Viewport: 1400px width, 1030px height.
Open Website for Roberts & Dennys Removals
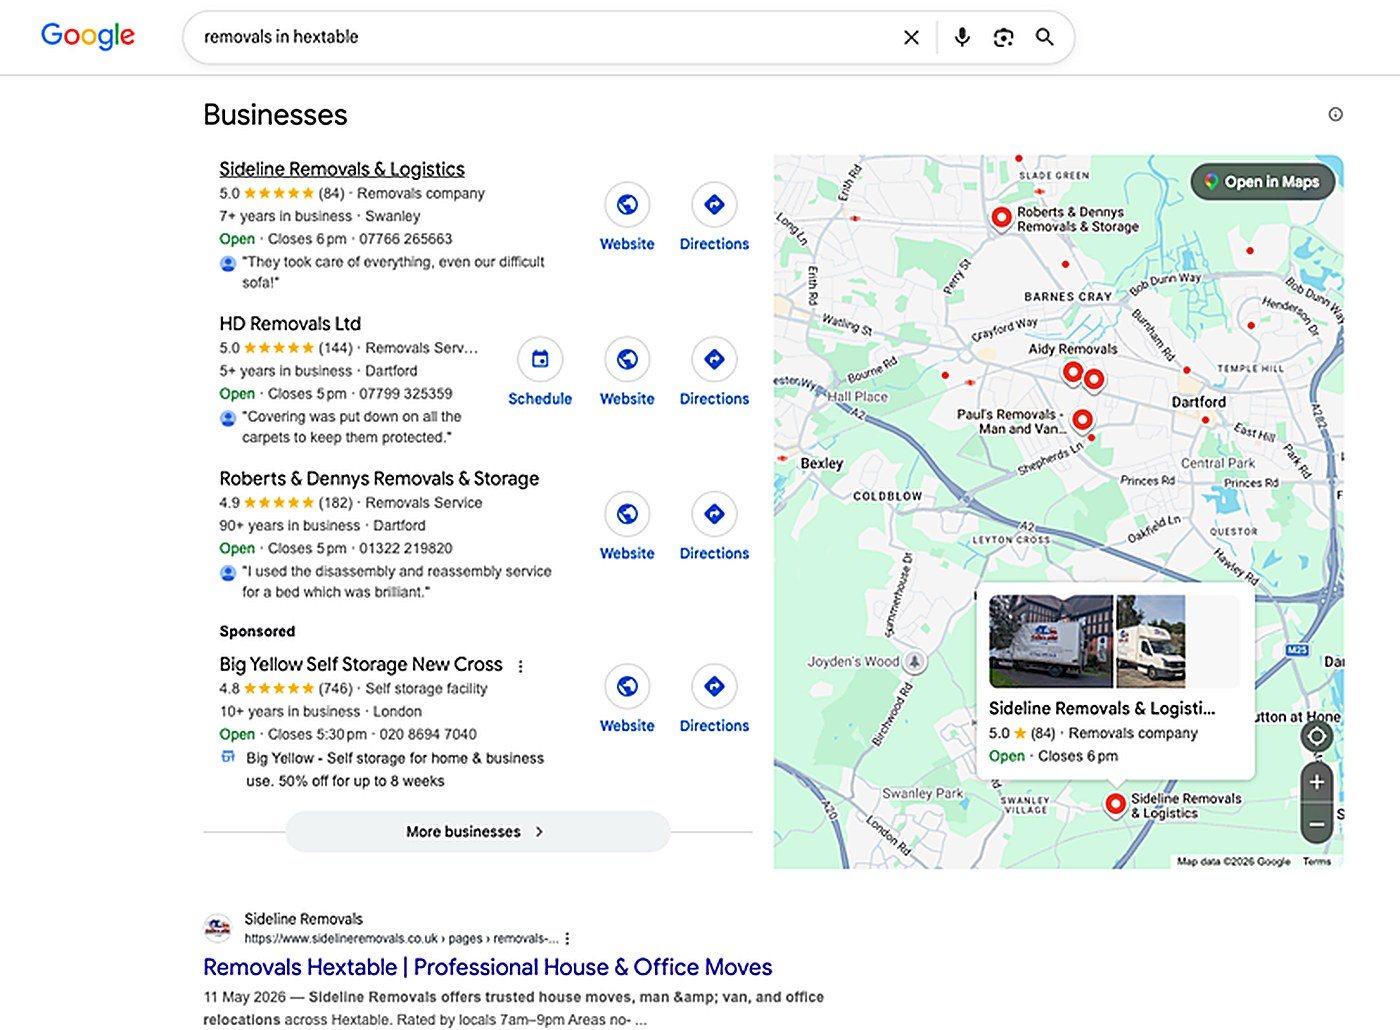[627, 527]
